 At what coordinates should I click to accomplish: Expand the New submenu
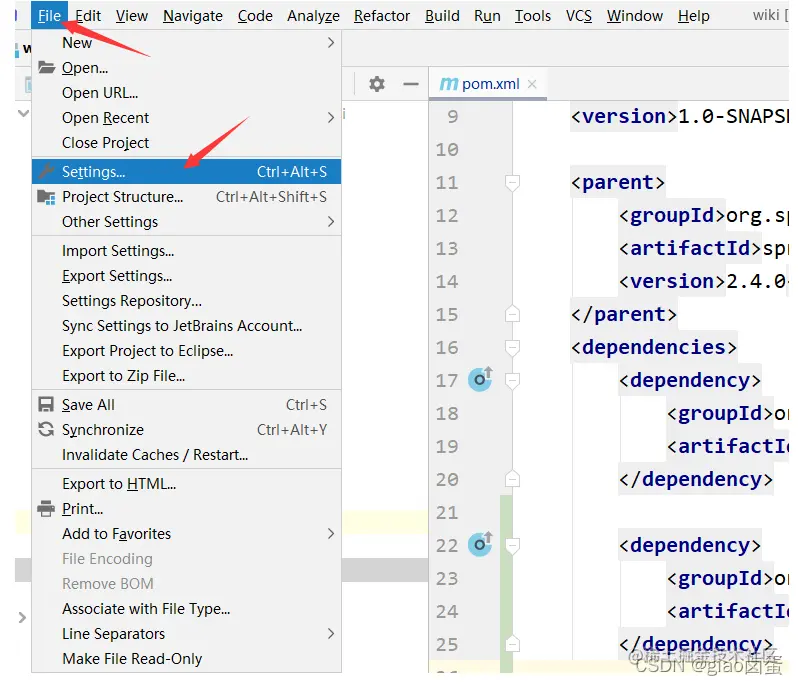pos(186,43)
